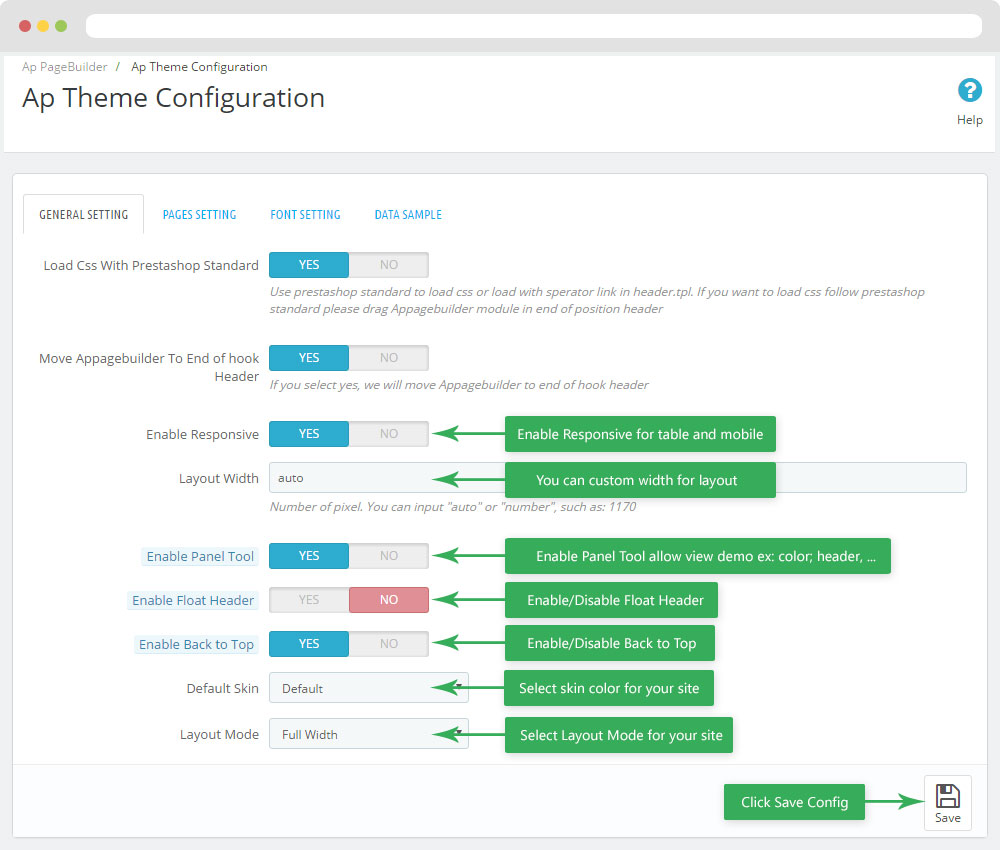The width and height of the screenshot is (1000, 850).
Task: Turn on Enable Float Header with YES
Action: pos(309,600)
